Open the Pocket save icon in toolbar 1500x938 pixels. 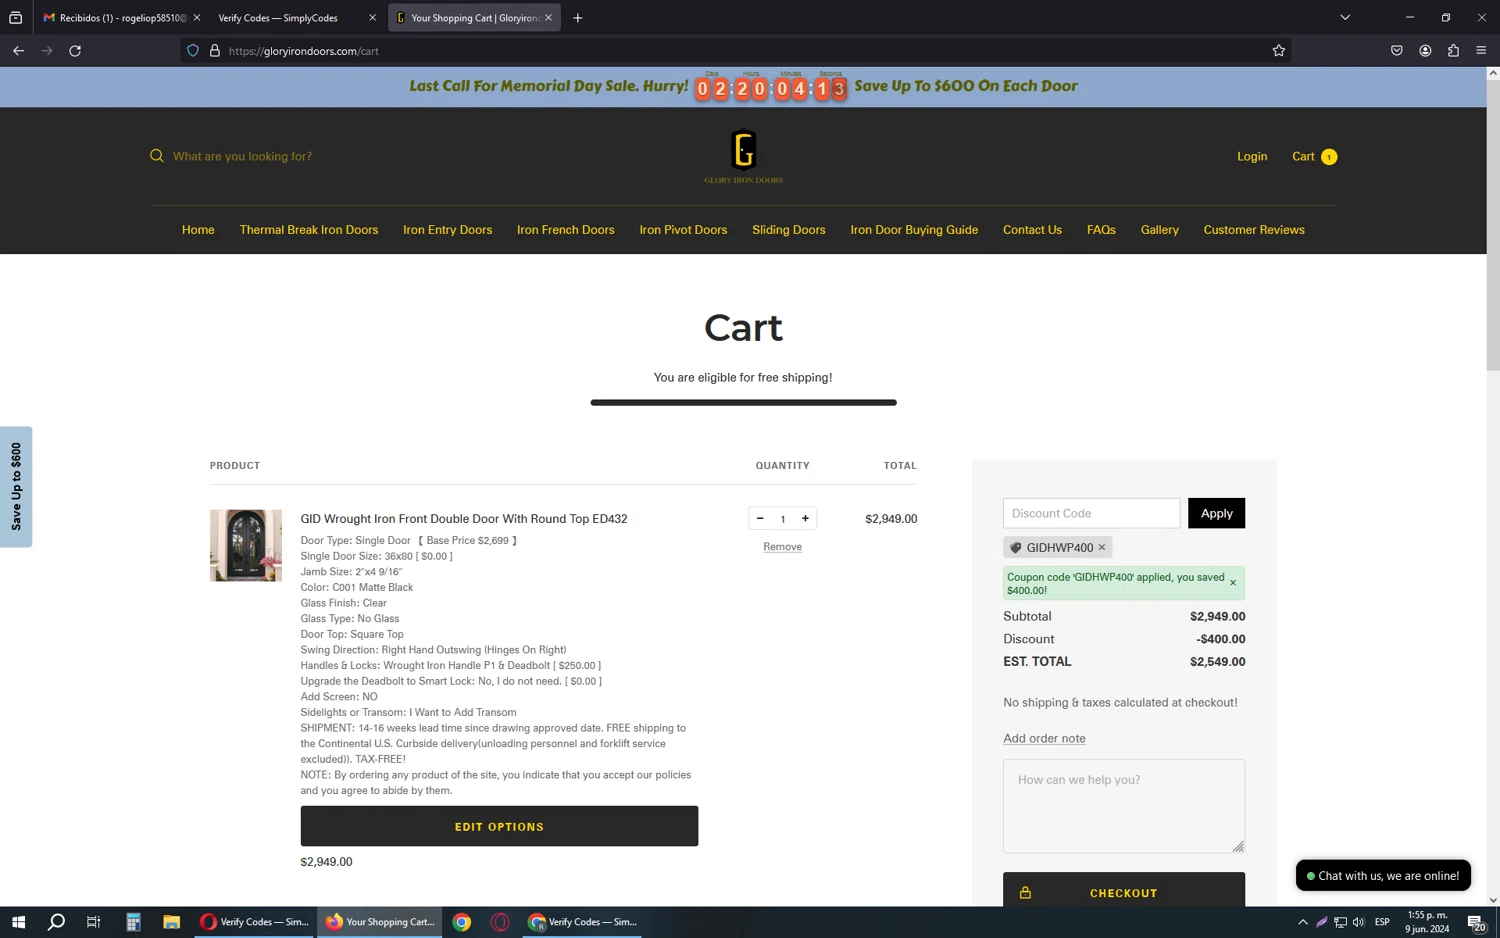(1397, 51)
